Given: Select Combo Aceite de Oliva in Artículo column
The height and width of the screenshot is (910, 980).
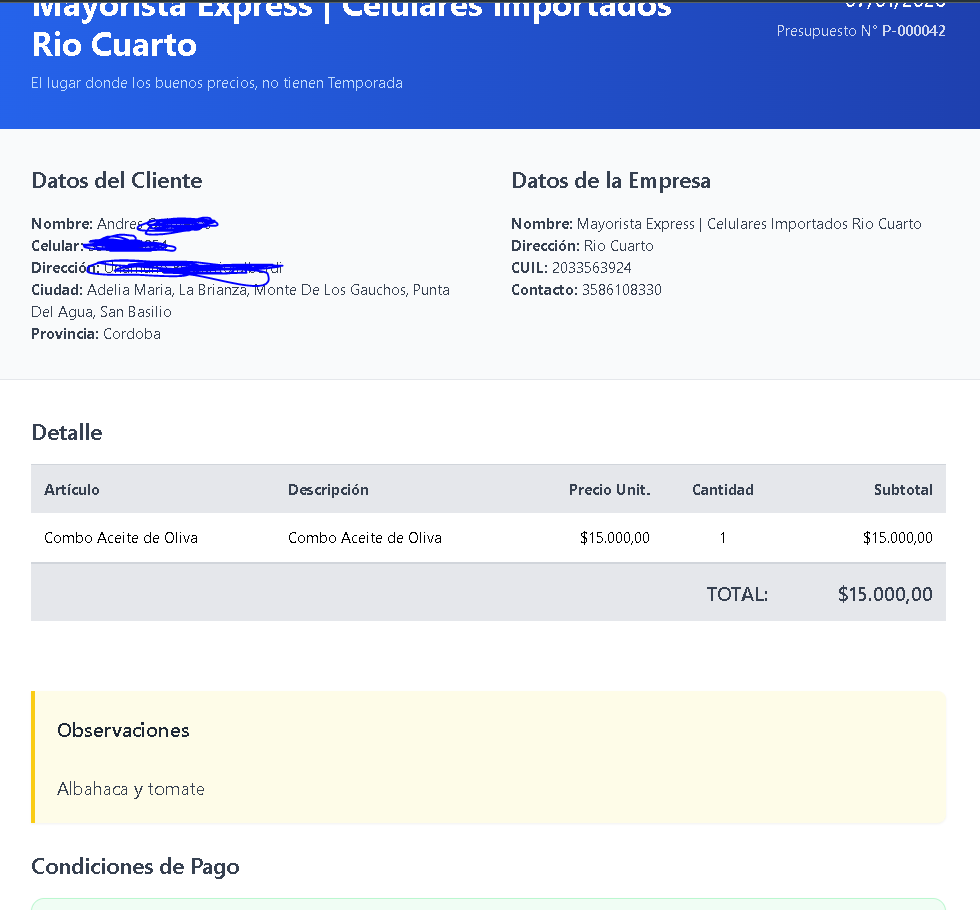Looking at the screenshot, I should pyautogui.click(x=121, y=538).
